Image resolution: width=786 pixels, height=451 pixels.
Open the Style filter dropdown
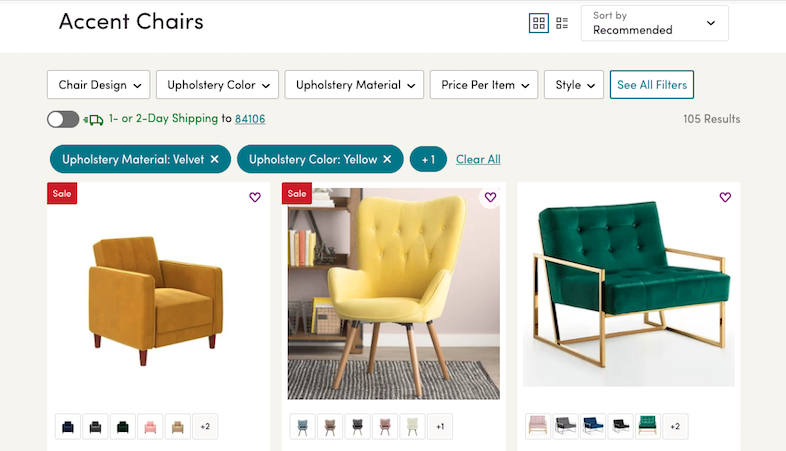pyautogui.click(x=574, y=85)
